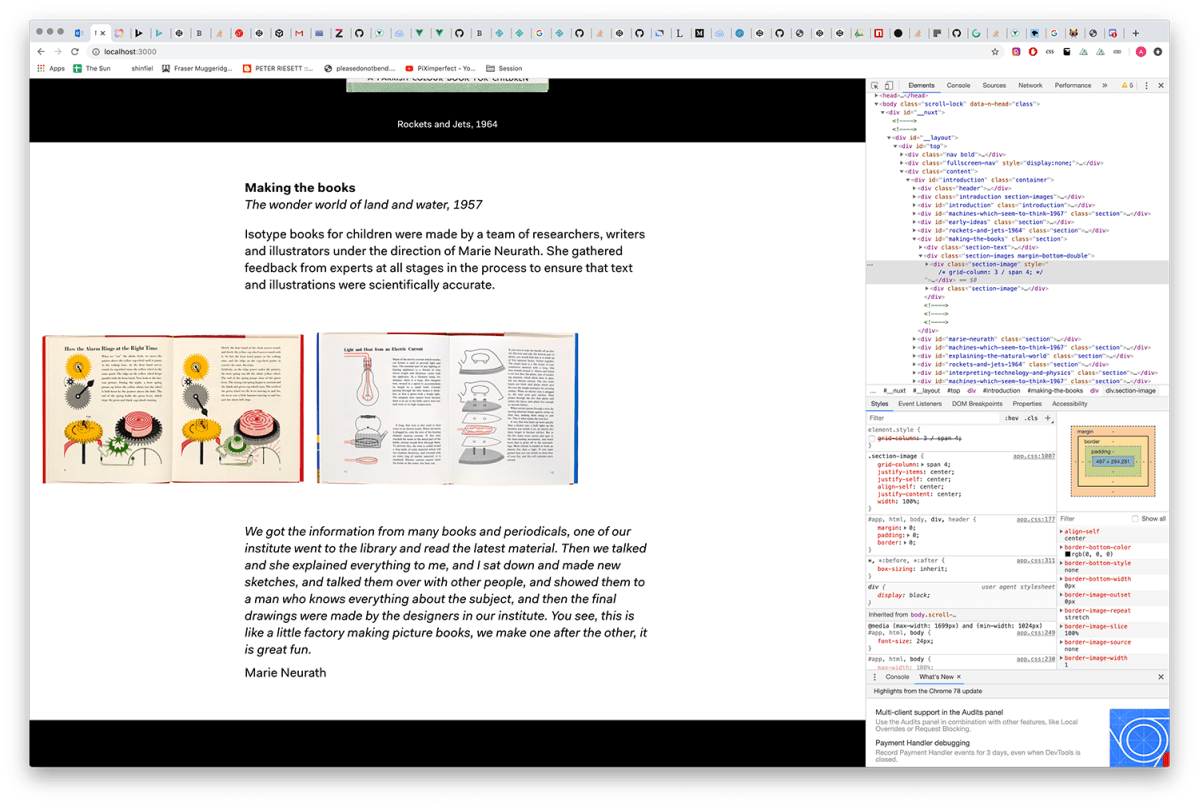Click the browser back arrow
This screenshot has height=806, width=1199.
(41, 51)
